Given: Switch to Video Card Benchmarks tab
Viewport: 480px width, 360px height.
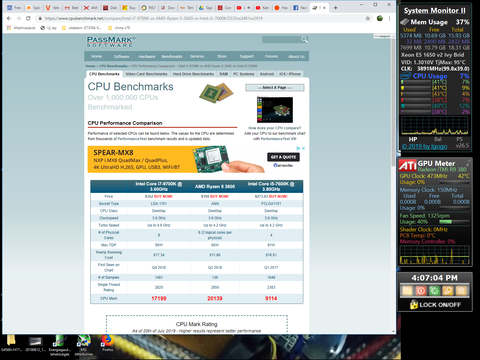Looking at the screenshot, I should pos(147,74).
